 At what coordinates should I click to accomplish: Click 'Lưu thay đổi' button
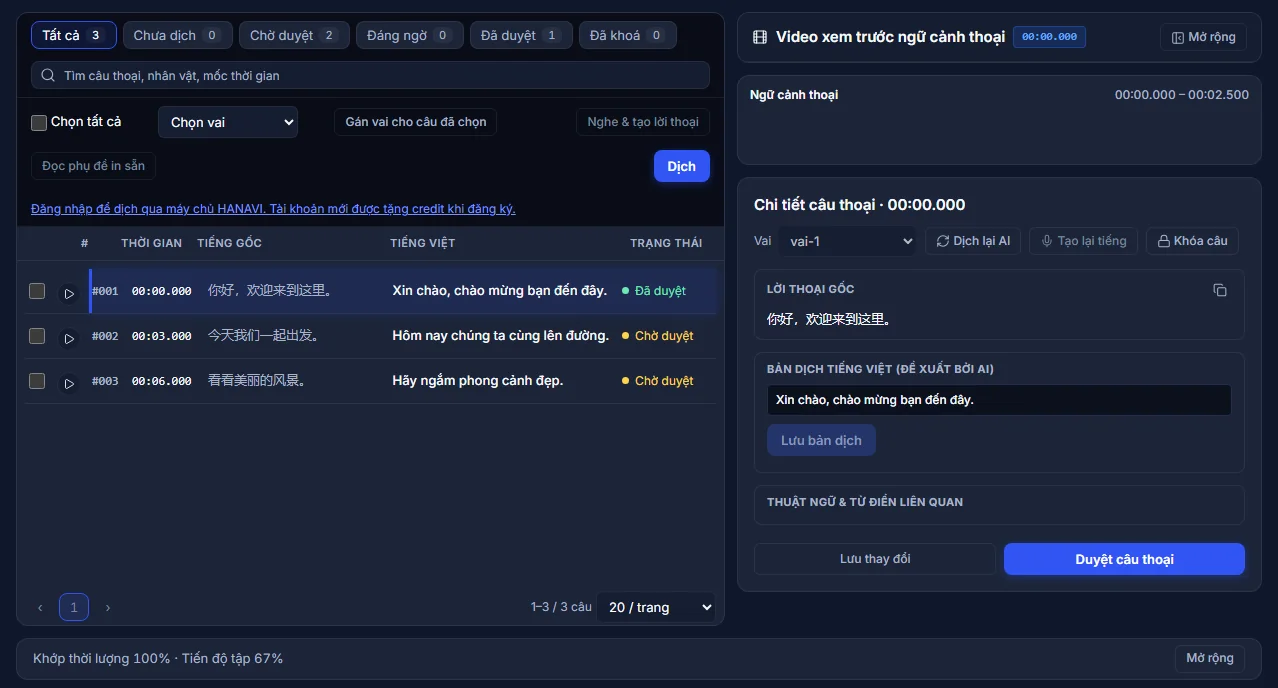875,559
